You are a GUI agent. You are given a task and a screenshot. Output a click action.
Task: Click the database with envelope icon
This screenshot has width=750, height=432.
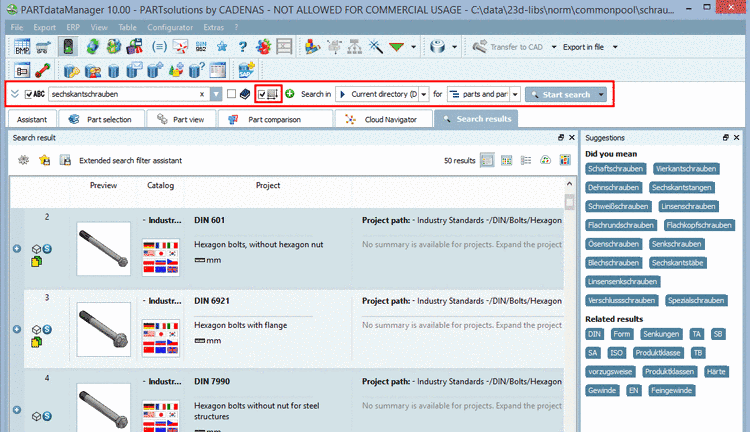(x=134, y=70)
